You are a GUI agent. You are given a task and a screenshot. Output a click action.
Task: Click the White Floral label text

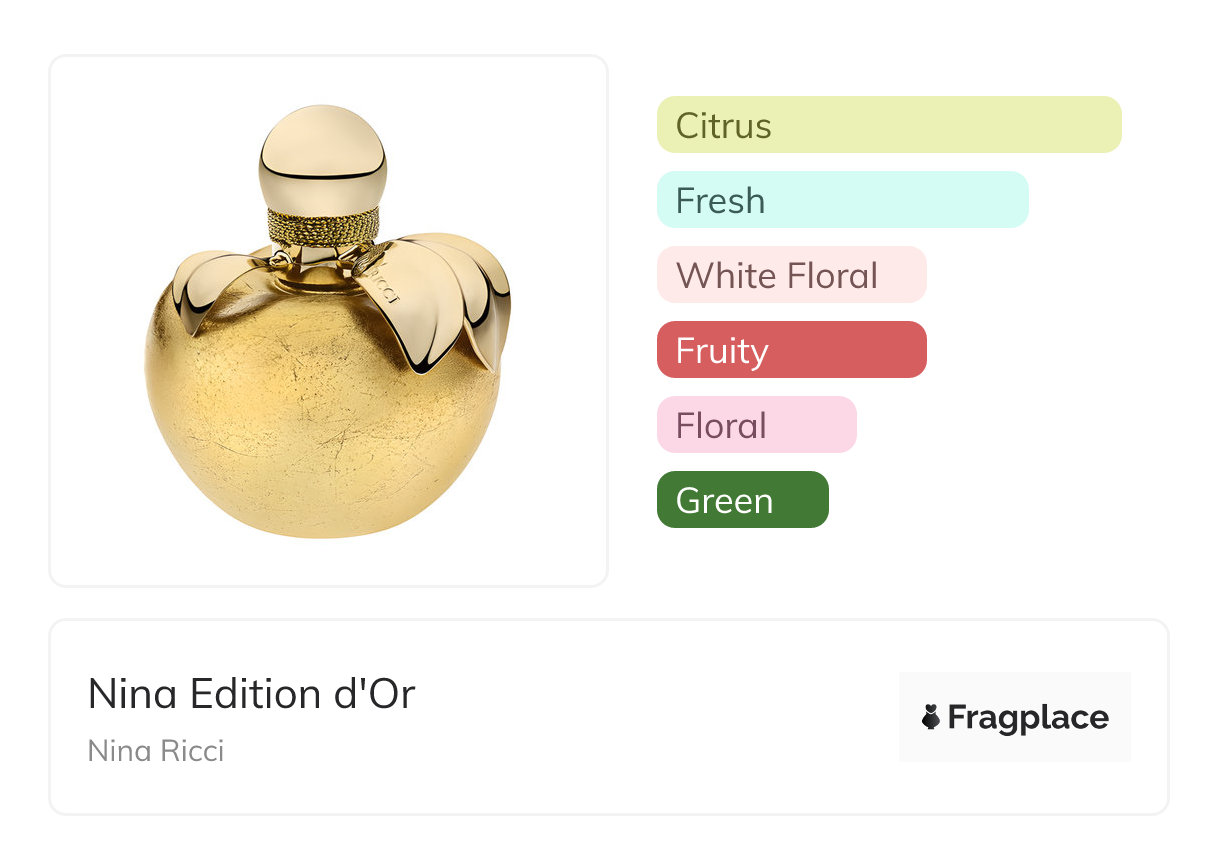click(777, 276)
